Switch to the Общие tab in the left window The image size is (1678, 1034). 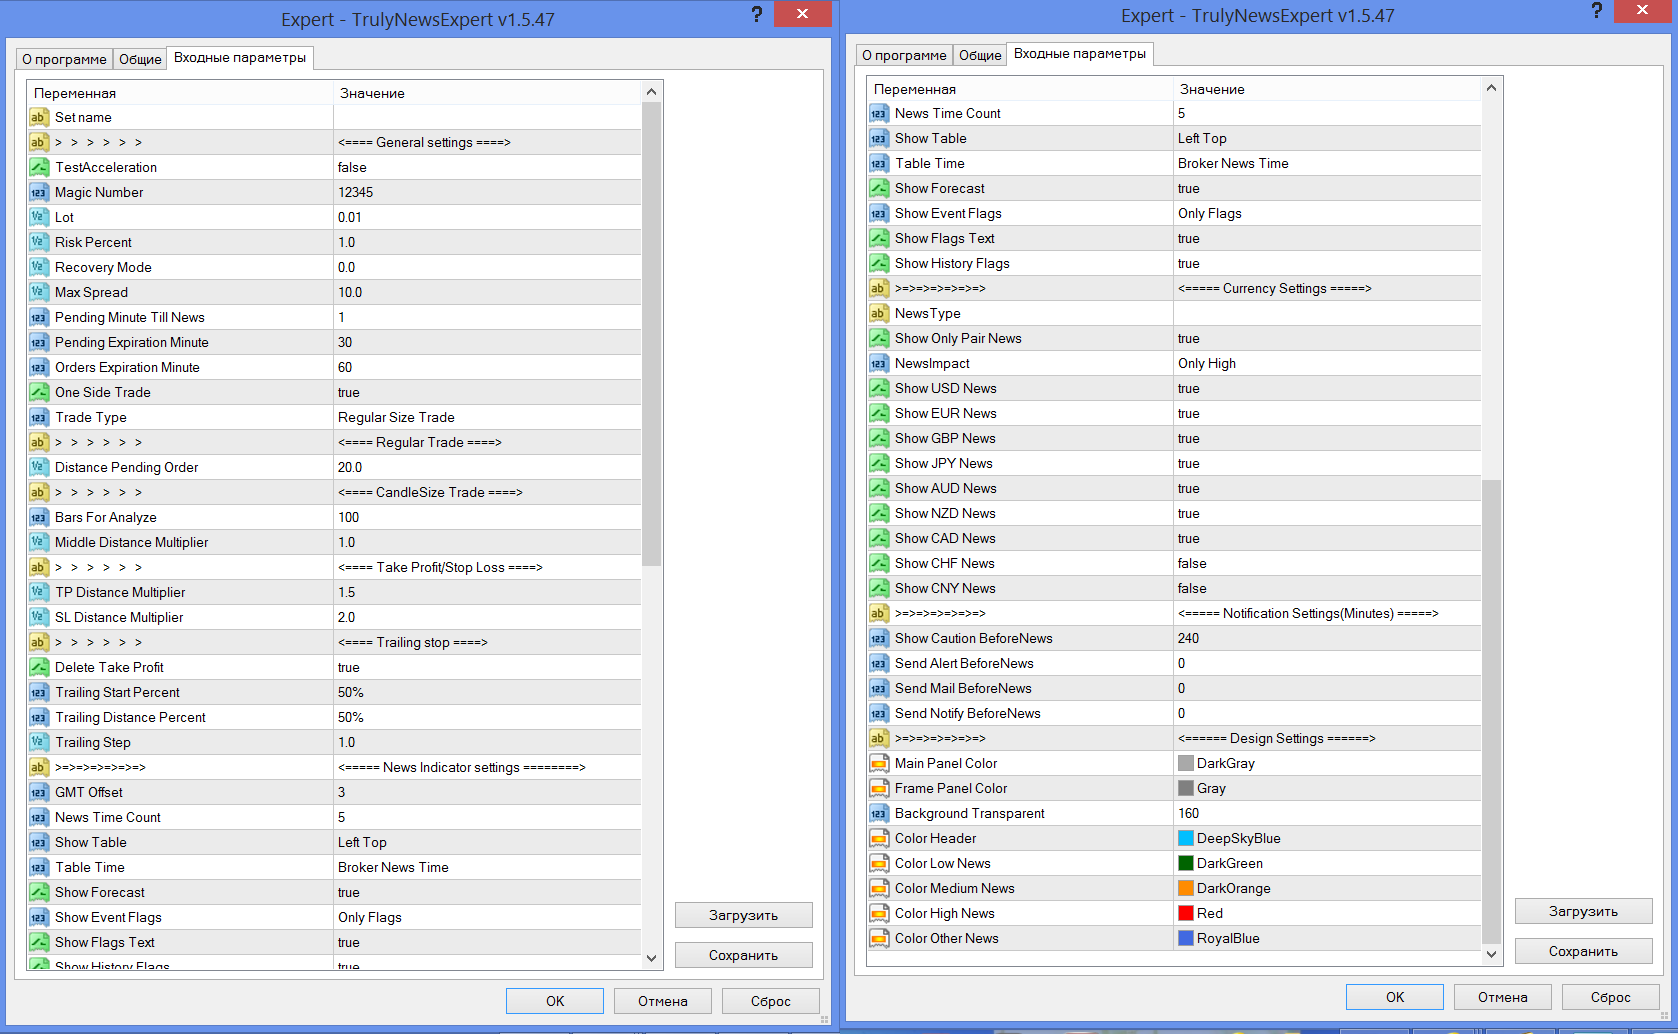pos(140,59)
